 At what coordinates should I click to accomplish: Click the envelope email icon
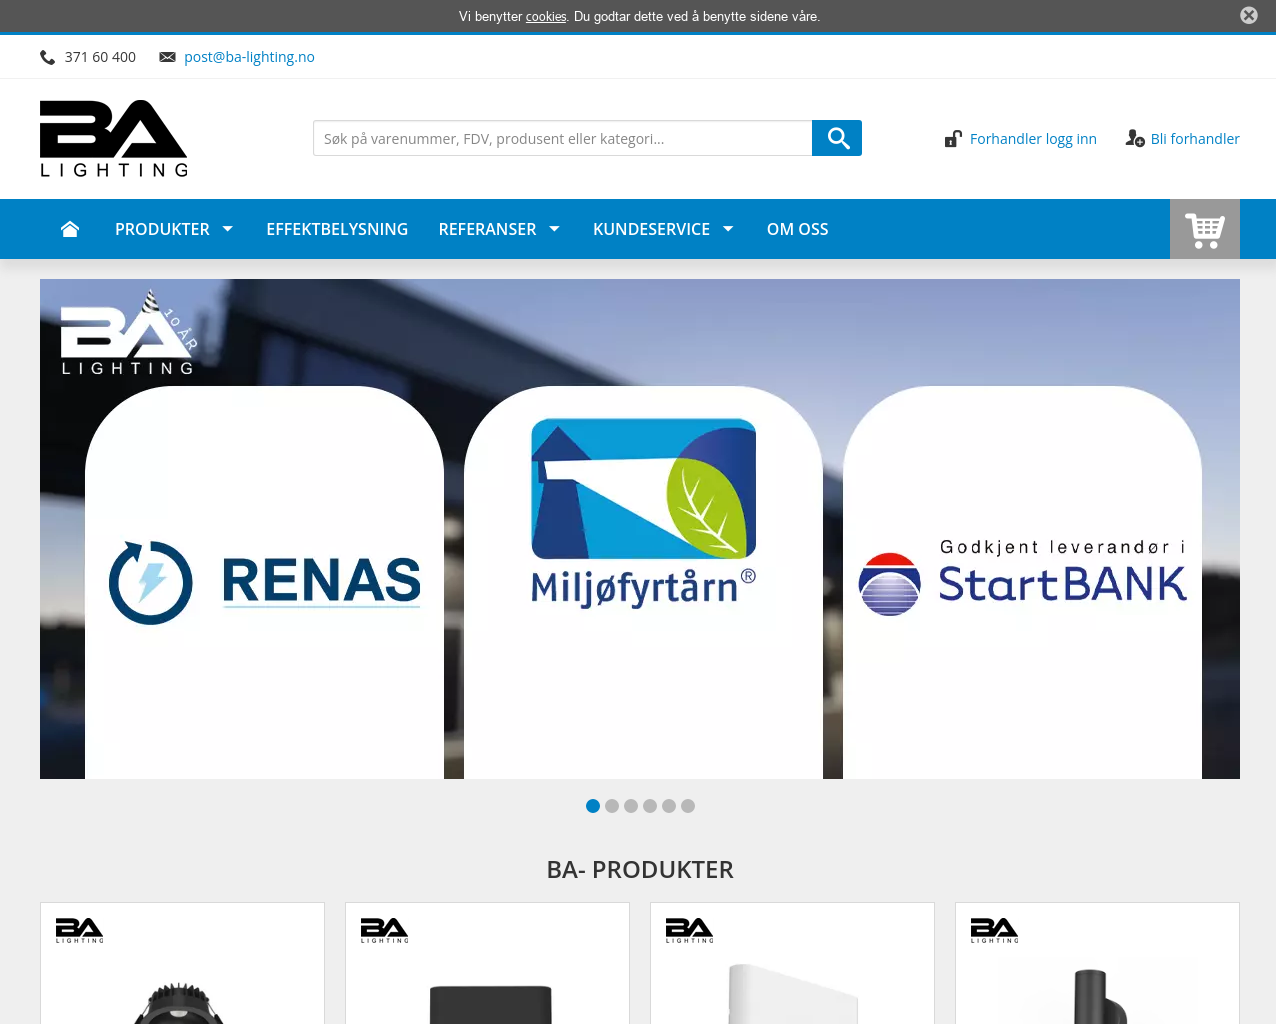168,57
